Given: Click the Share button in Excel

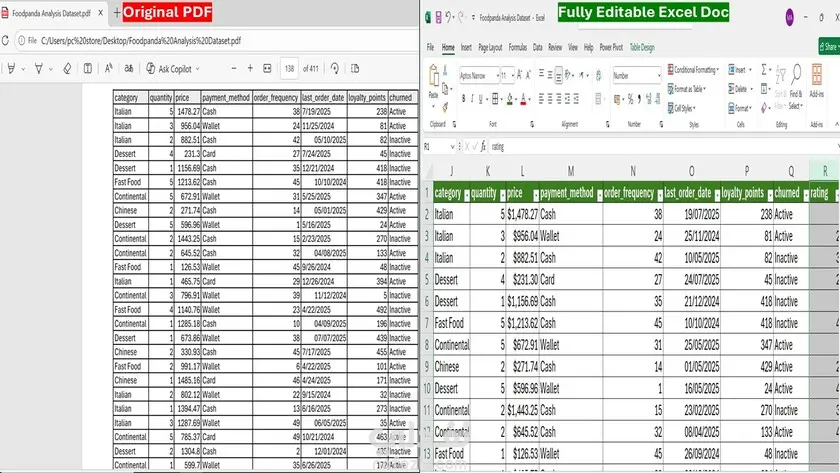Looking at the screenshot, I should coord(829,47).
